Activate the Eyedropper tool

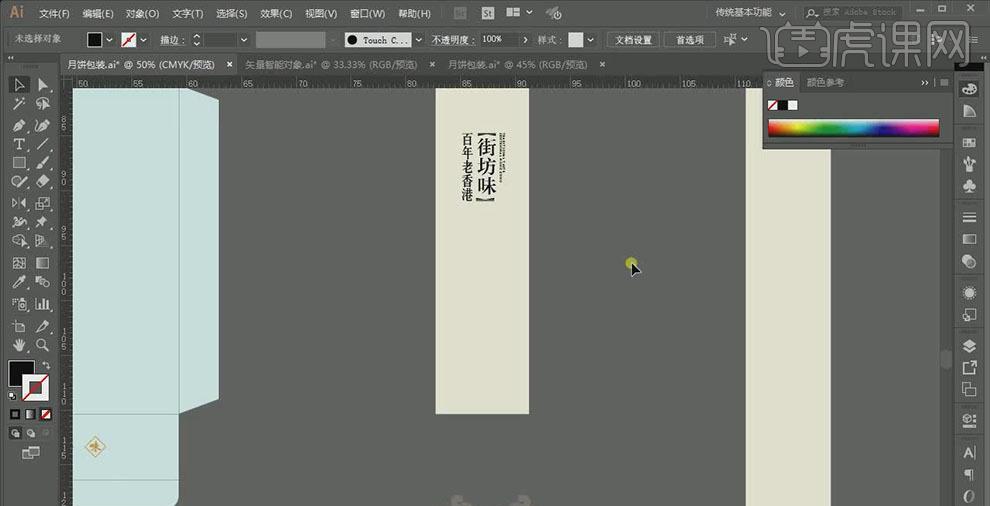[x=19, y=284]
